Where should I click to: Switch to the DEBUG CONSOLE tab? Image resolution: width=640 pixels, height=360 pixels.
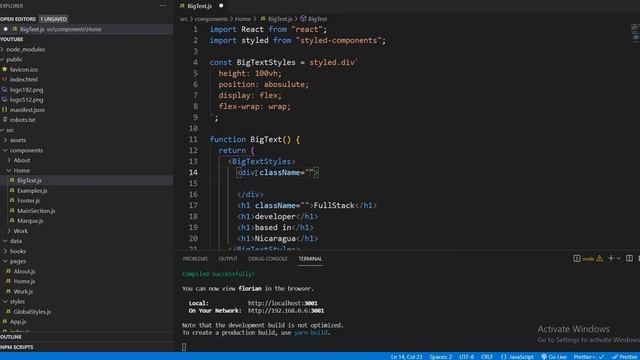point(268,259)
